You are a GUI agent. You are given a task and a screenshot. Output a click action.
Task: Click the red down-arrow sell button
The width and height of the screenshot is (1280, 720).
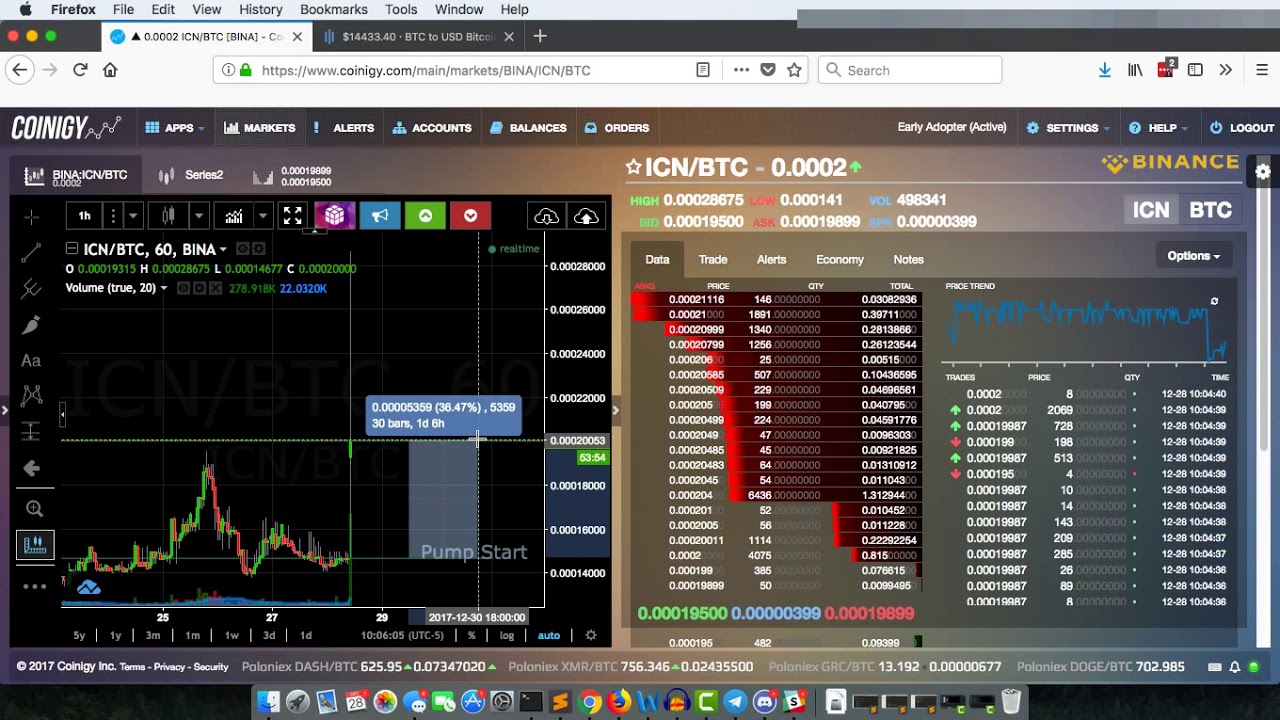pyautogui.click(x=470, y=216)
